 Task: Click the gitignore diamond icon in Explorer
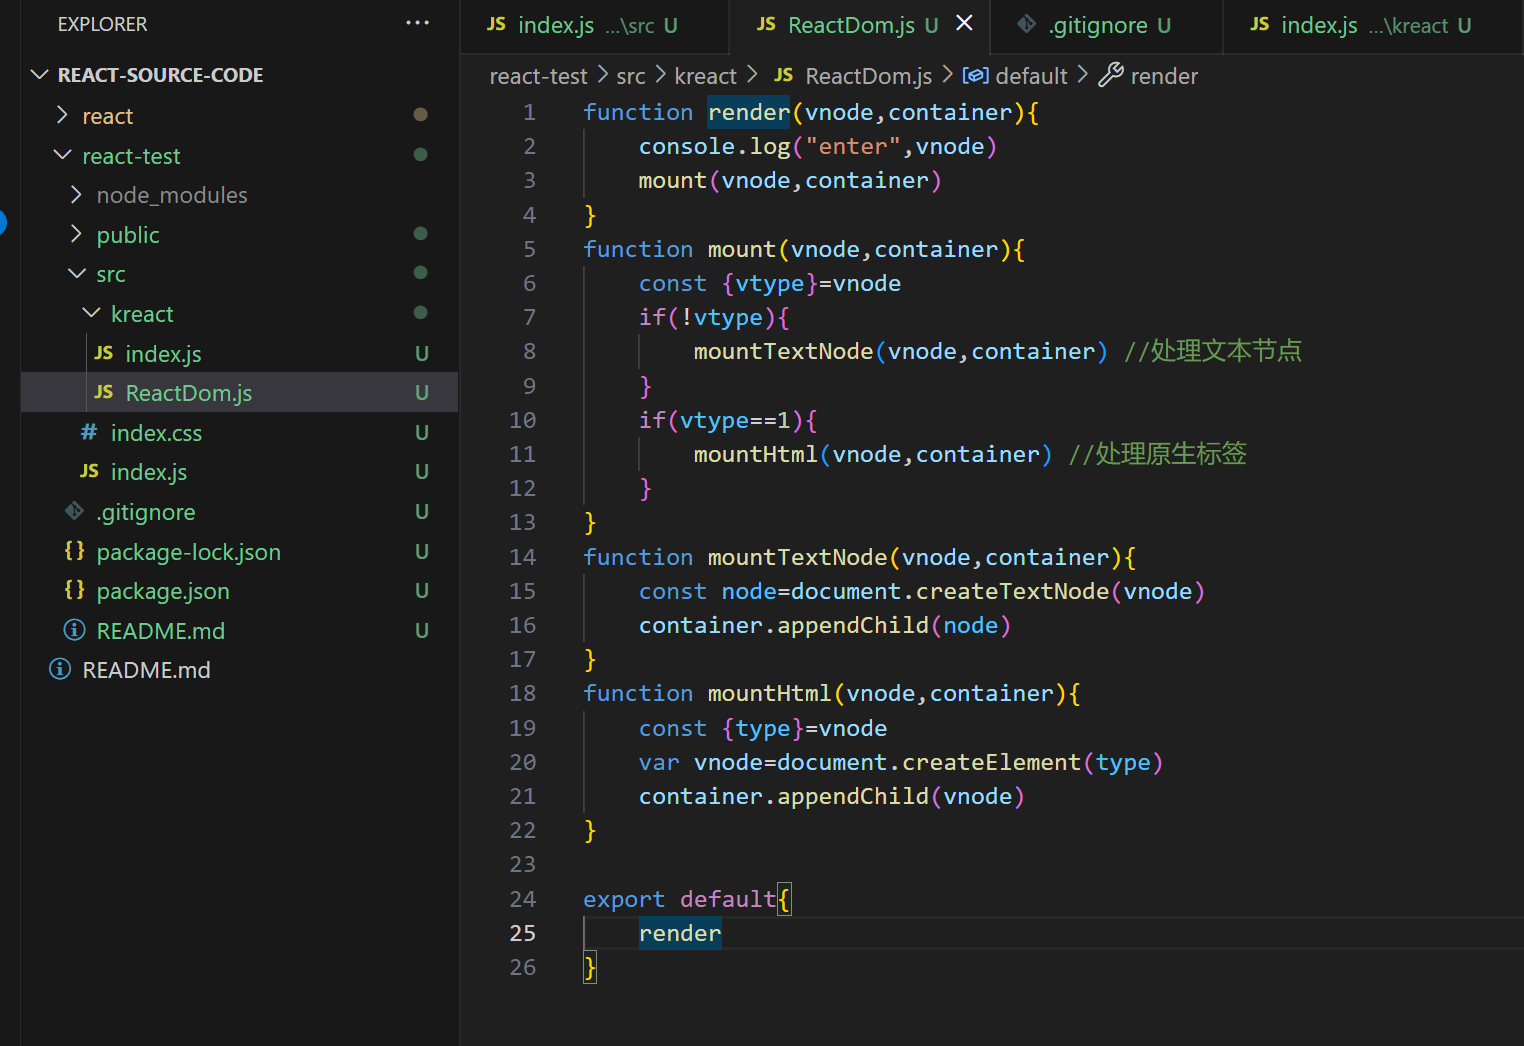pyautogui.click(x=73, y=511)
